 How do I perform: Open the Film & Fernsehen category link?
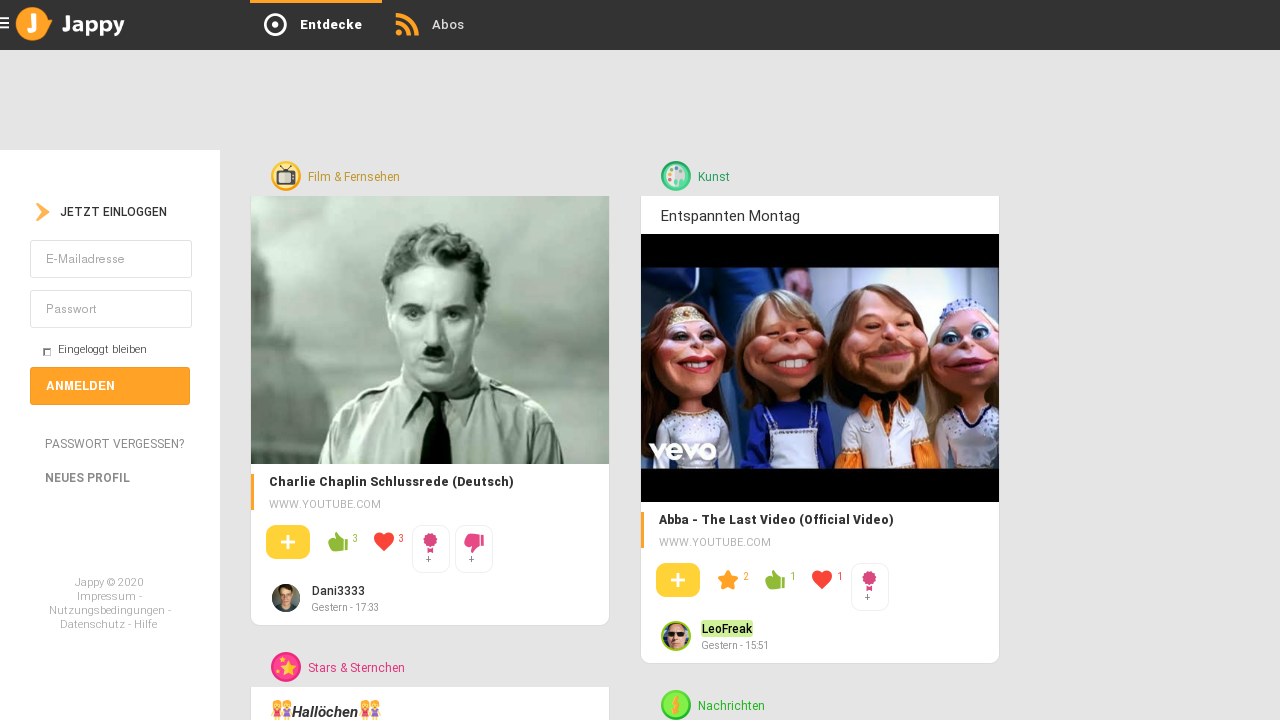[x=354, y=177]
